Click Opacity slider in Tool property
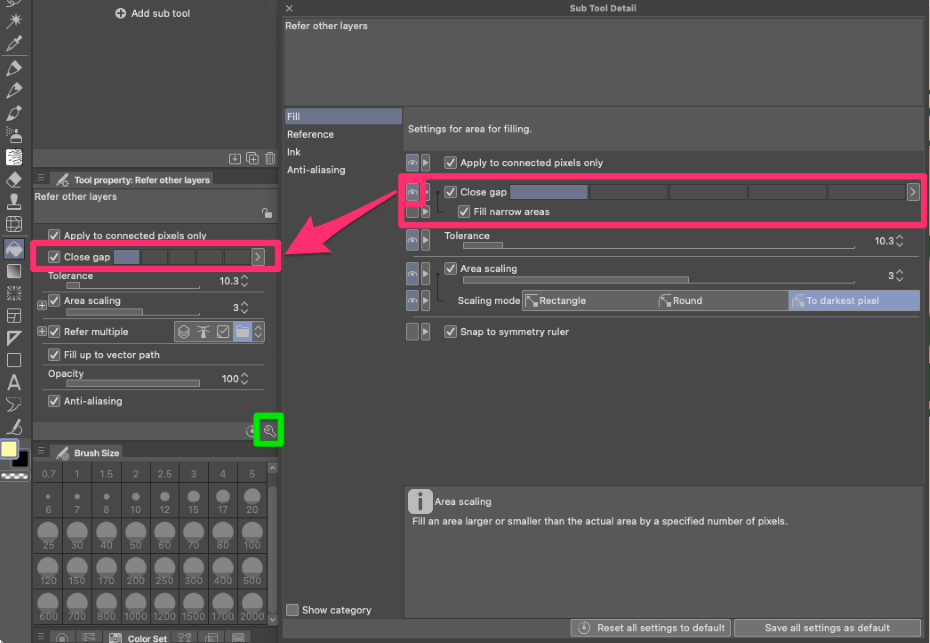The height and width of the screenshot is (643, 930). coord(133,383)
